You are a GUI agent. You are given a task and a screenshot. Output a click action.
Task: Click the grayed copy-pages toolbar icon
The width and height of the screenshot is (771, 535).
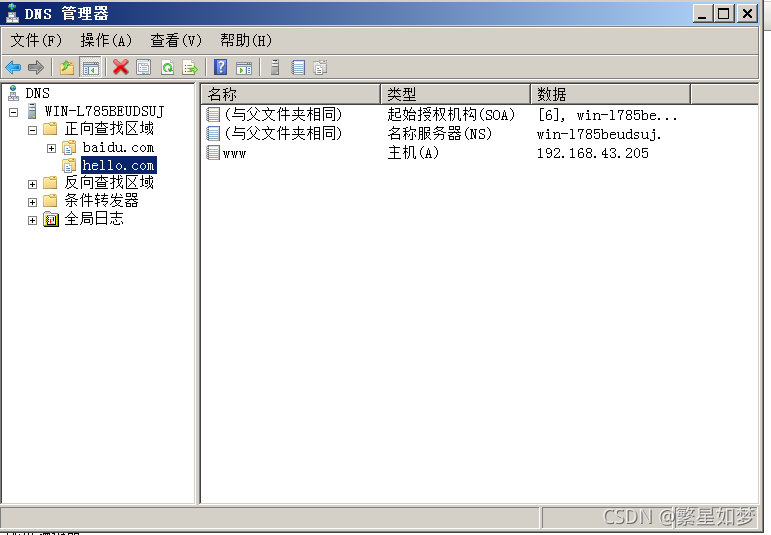pos(320,67)
